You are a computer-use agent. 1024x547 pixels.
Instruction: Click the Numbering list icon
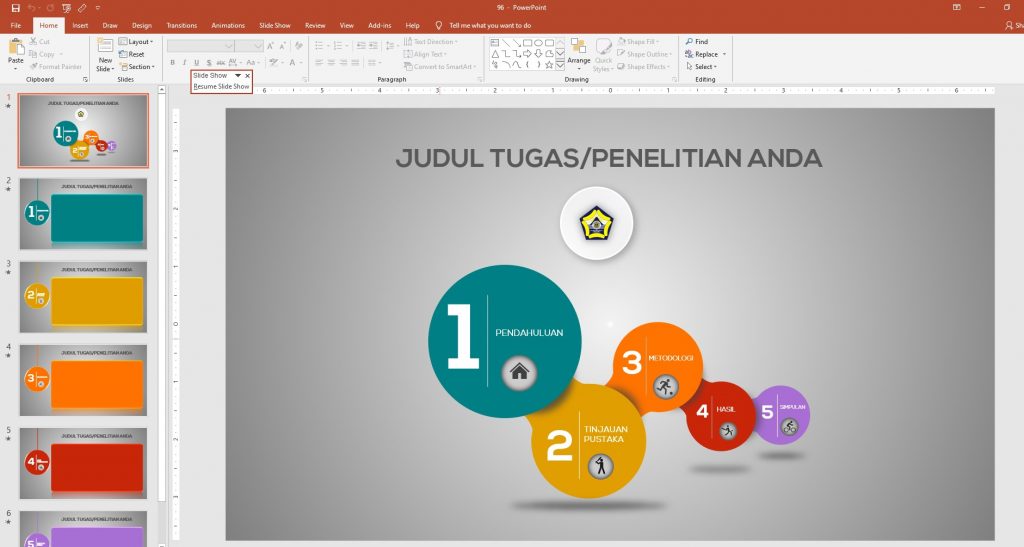(339, 46)
